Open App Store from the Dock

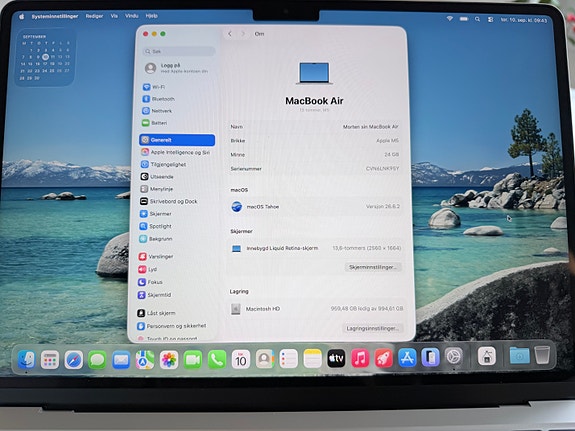[407, 358]
